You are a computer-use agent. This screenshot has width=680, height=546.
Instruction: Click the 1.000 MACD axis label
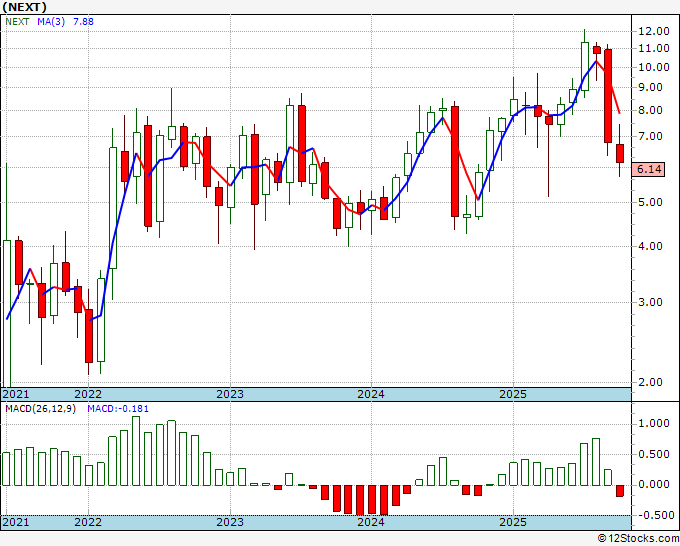[654, 424]
